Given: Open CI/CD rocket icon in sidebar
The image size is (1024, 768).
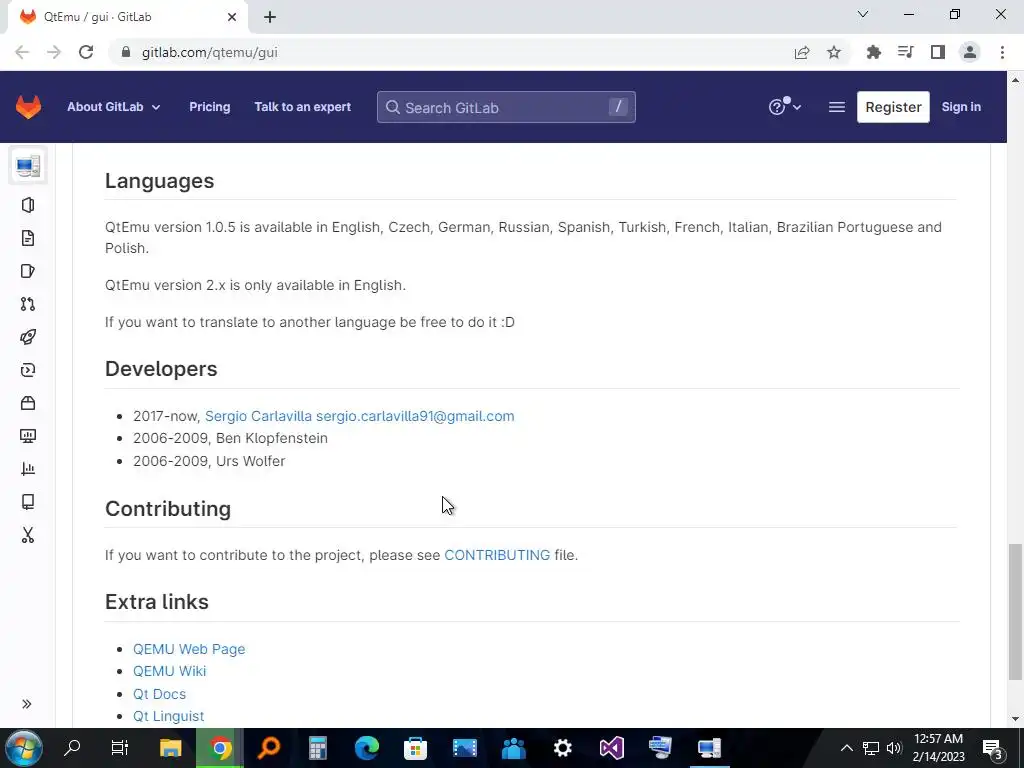Looking at the screenshot, I should tap(28, 337).
